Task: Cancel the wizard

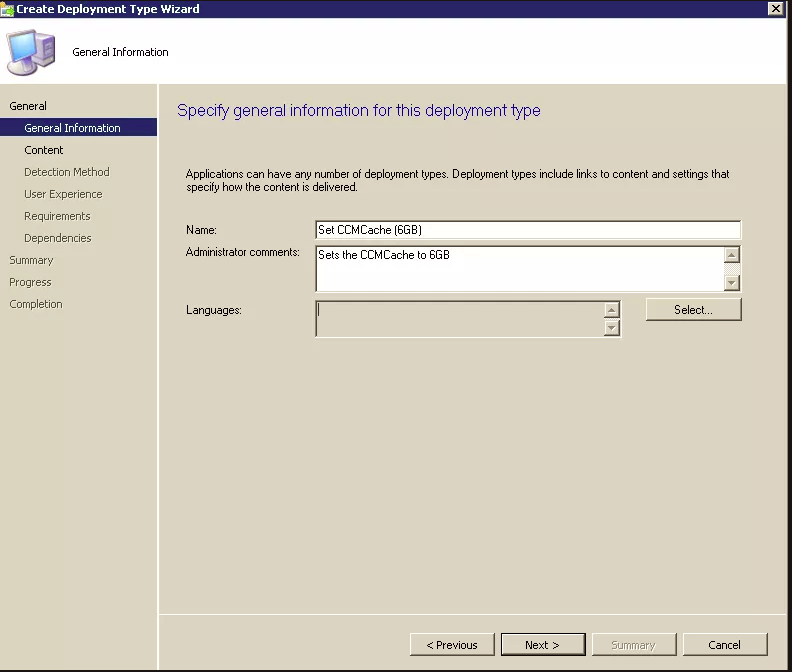Action: (x=725, y=645)
